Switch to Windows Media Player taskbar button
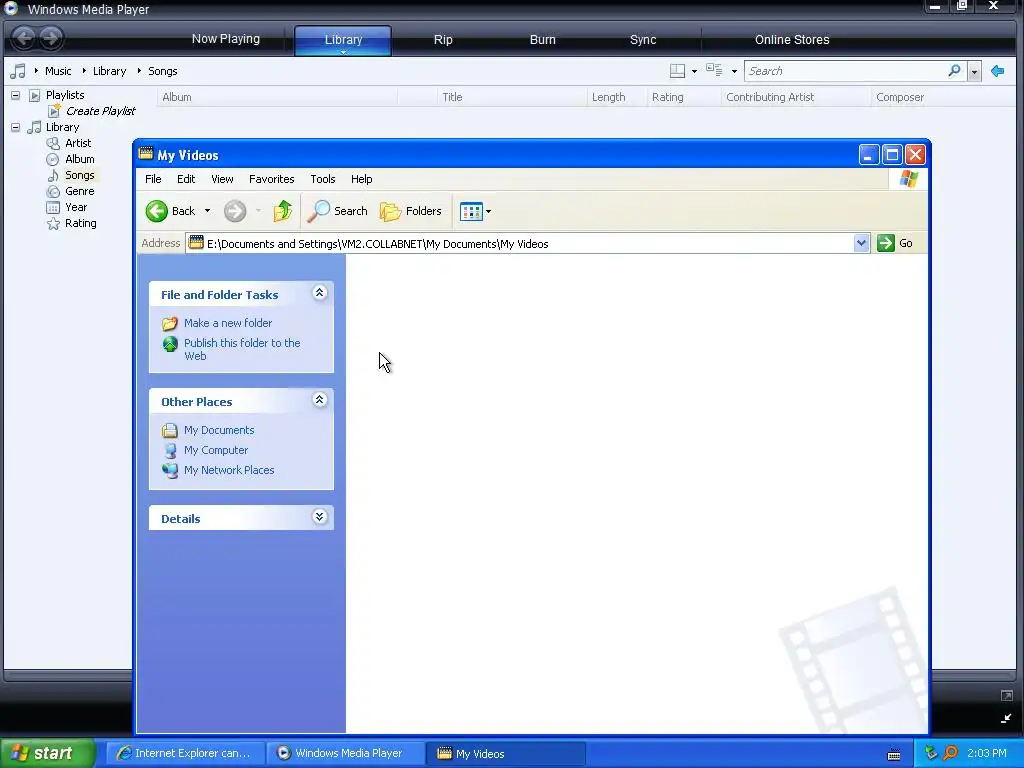This screenshot has height=768, width=1024. coord(345,753)
